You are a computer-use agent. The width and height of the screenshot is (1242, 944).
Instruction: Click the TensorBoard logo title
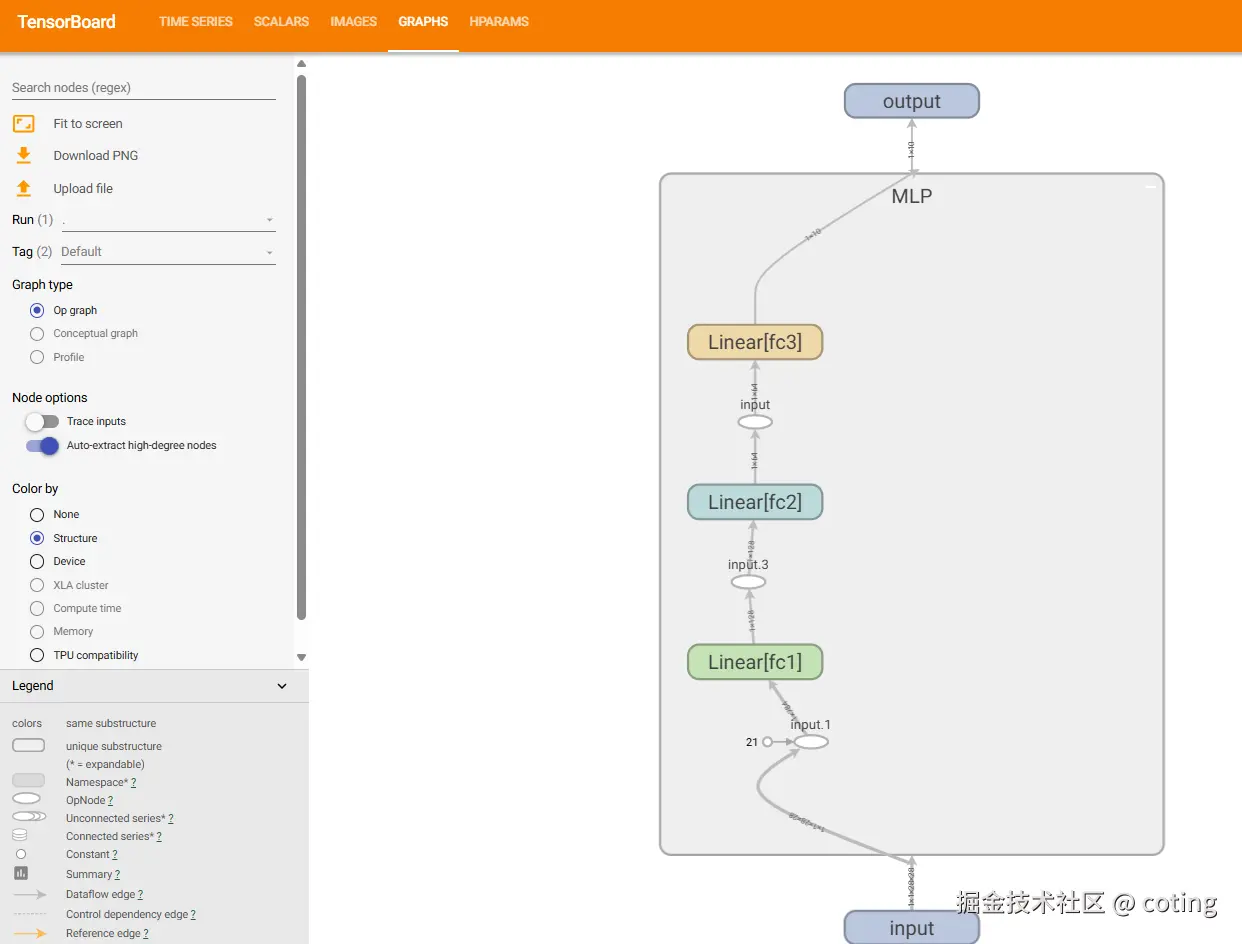point(66,21)
